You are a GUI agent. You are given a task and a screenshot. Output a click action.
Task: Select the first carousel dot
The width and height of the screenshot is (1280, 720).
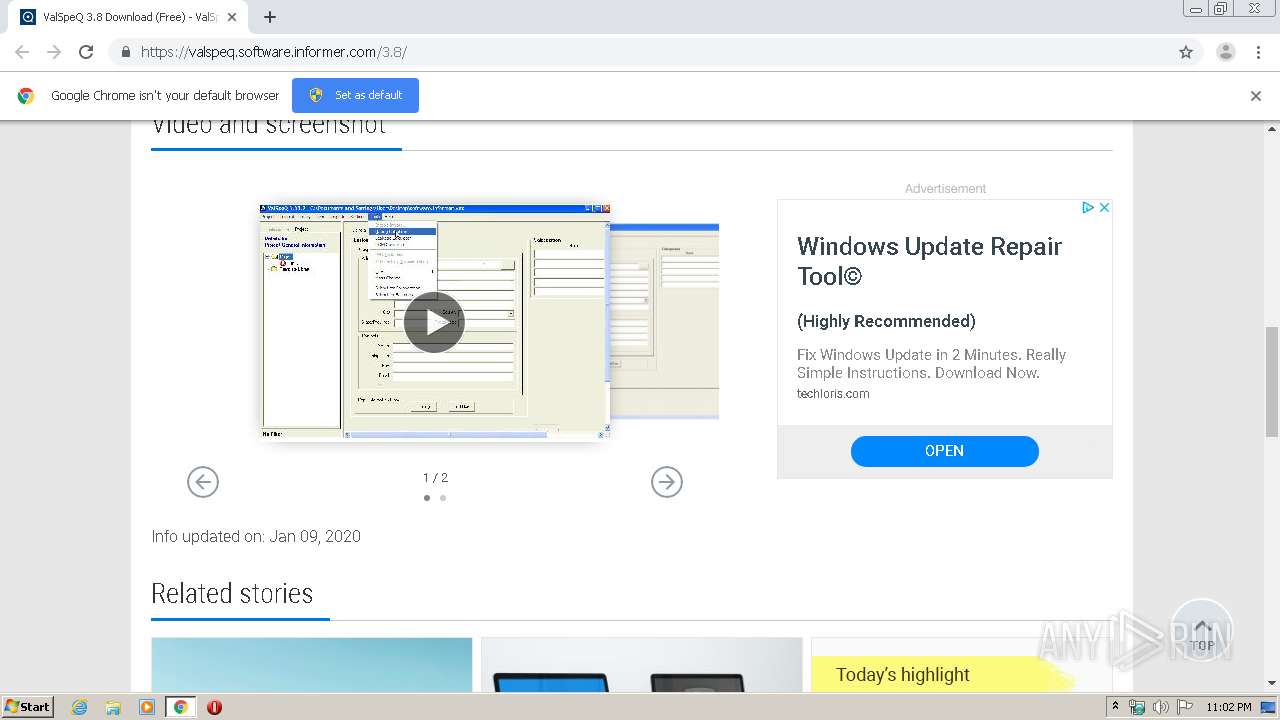(427, 498)
